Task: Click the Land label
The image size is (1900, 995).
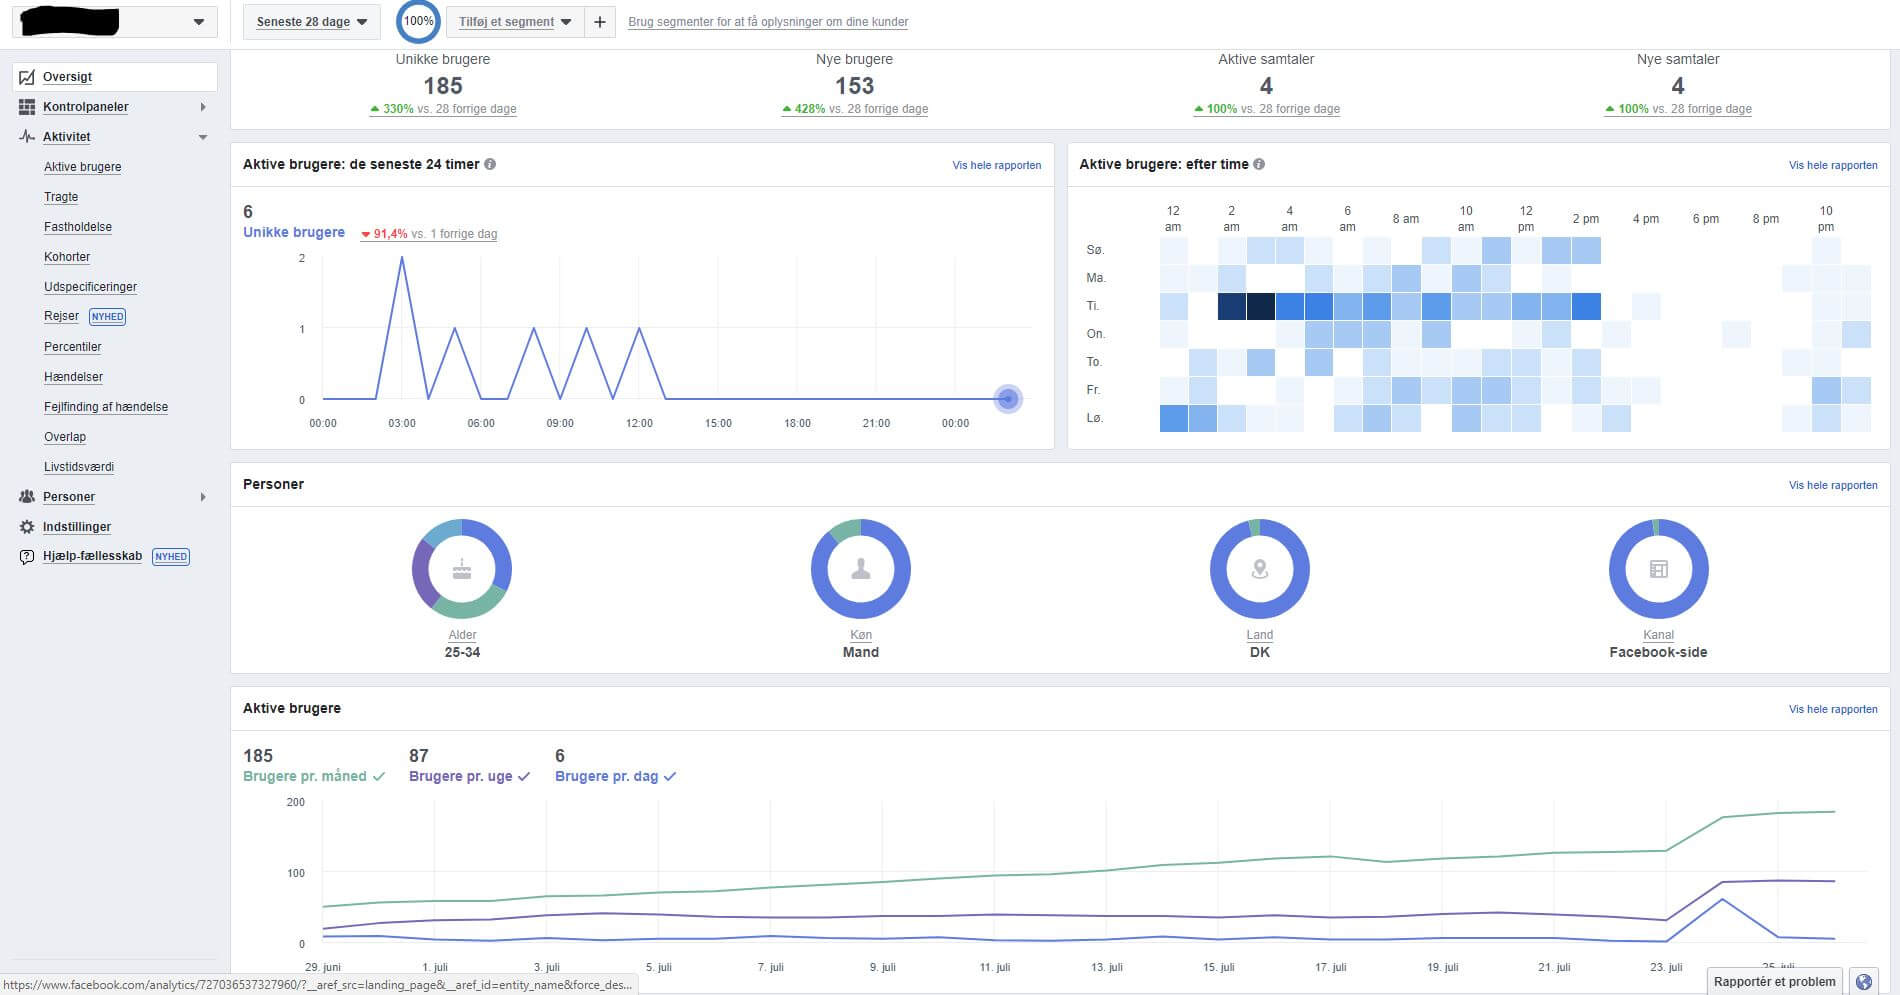Action: (x=1260, y=635)
